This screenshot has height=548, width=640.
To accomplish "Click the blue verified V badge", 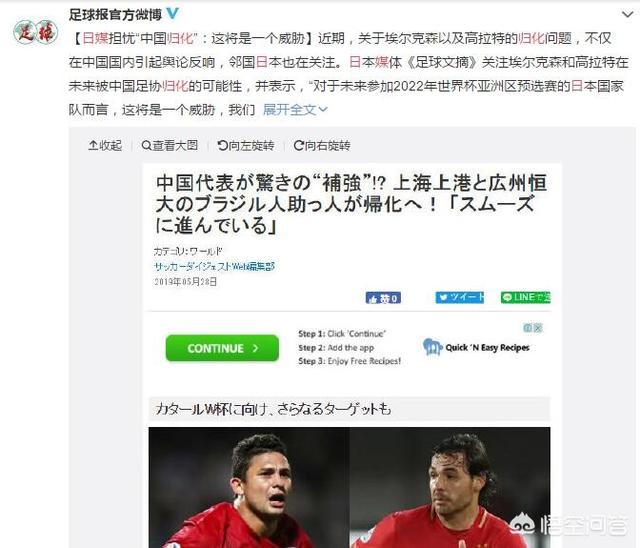I will point(173,14).
